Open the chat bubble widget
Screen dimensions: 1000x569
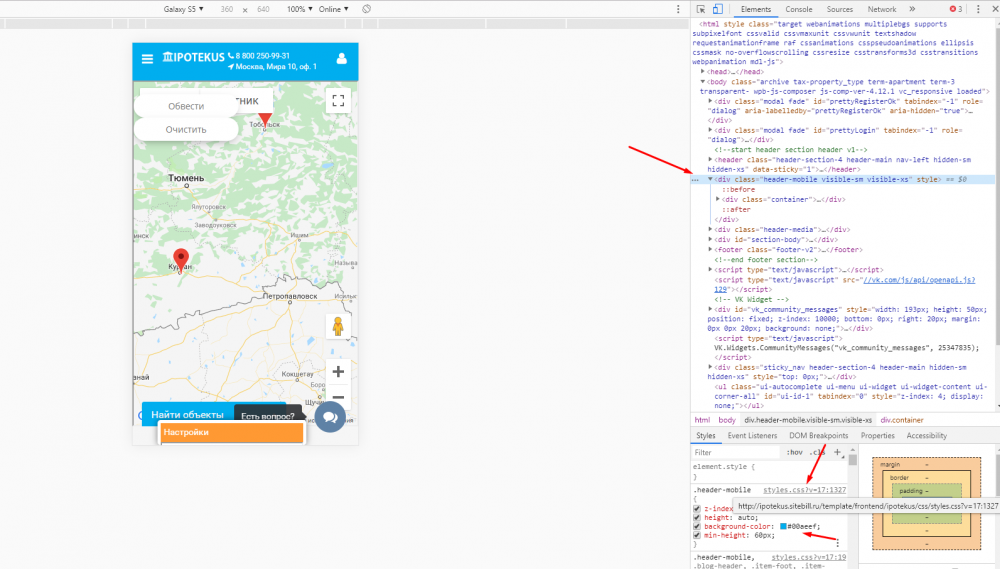pyautogui.click(x=330, y=417)
